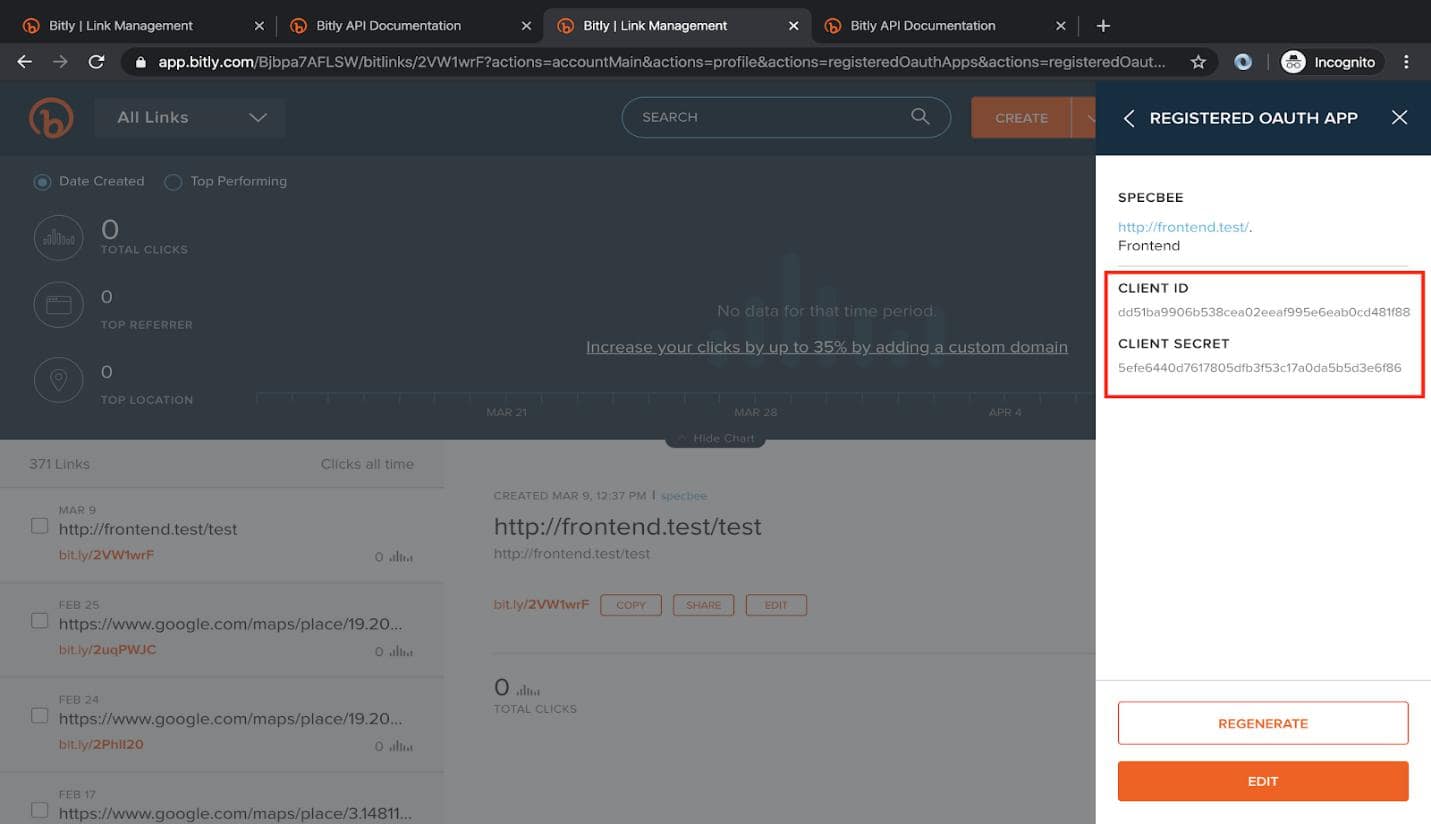Screen dimensions: 1431x824
Task: Go back using browser back arrow
Action: (x=25, y=62)
